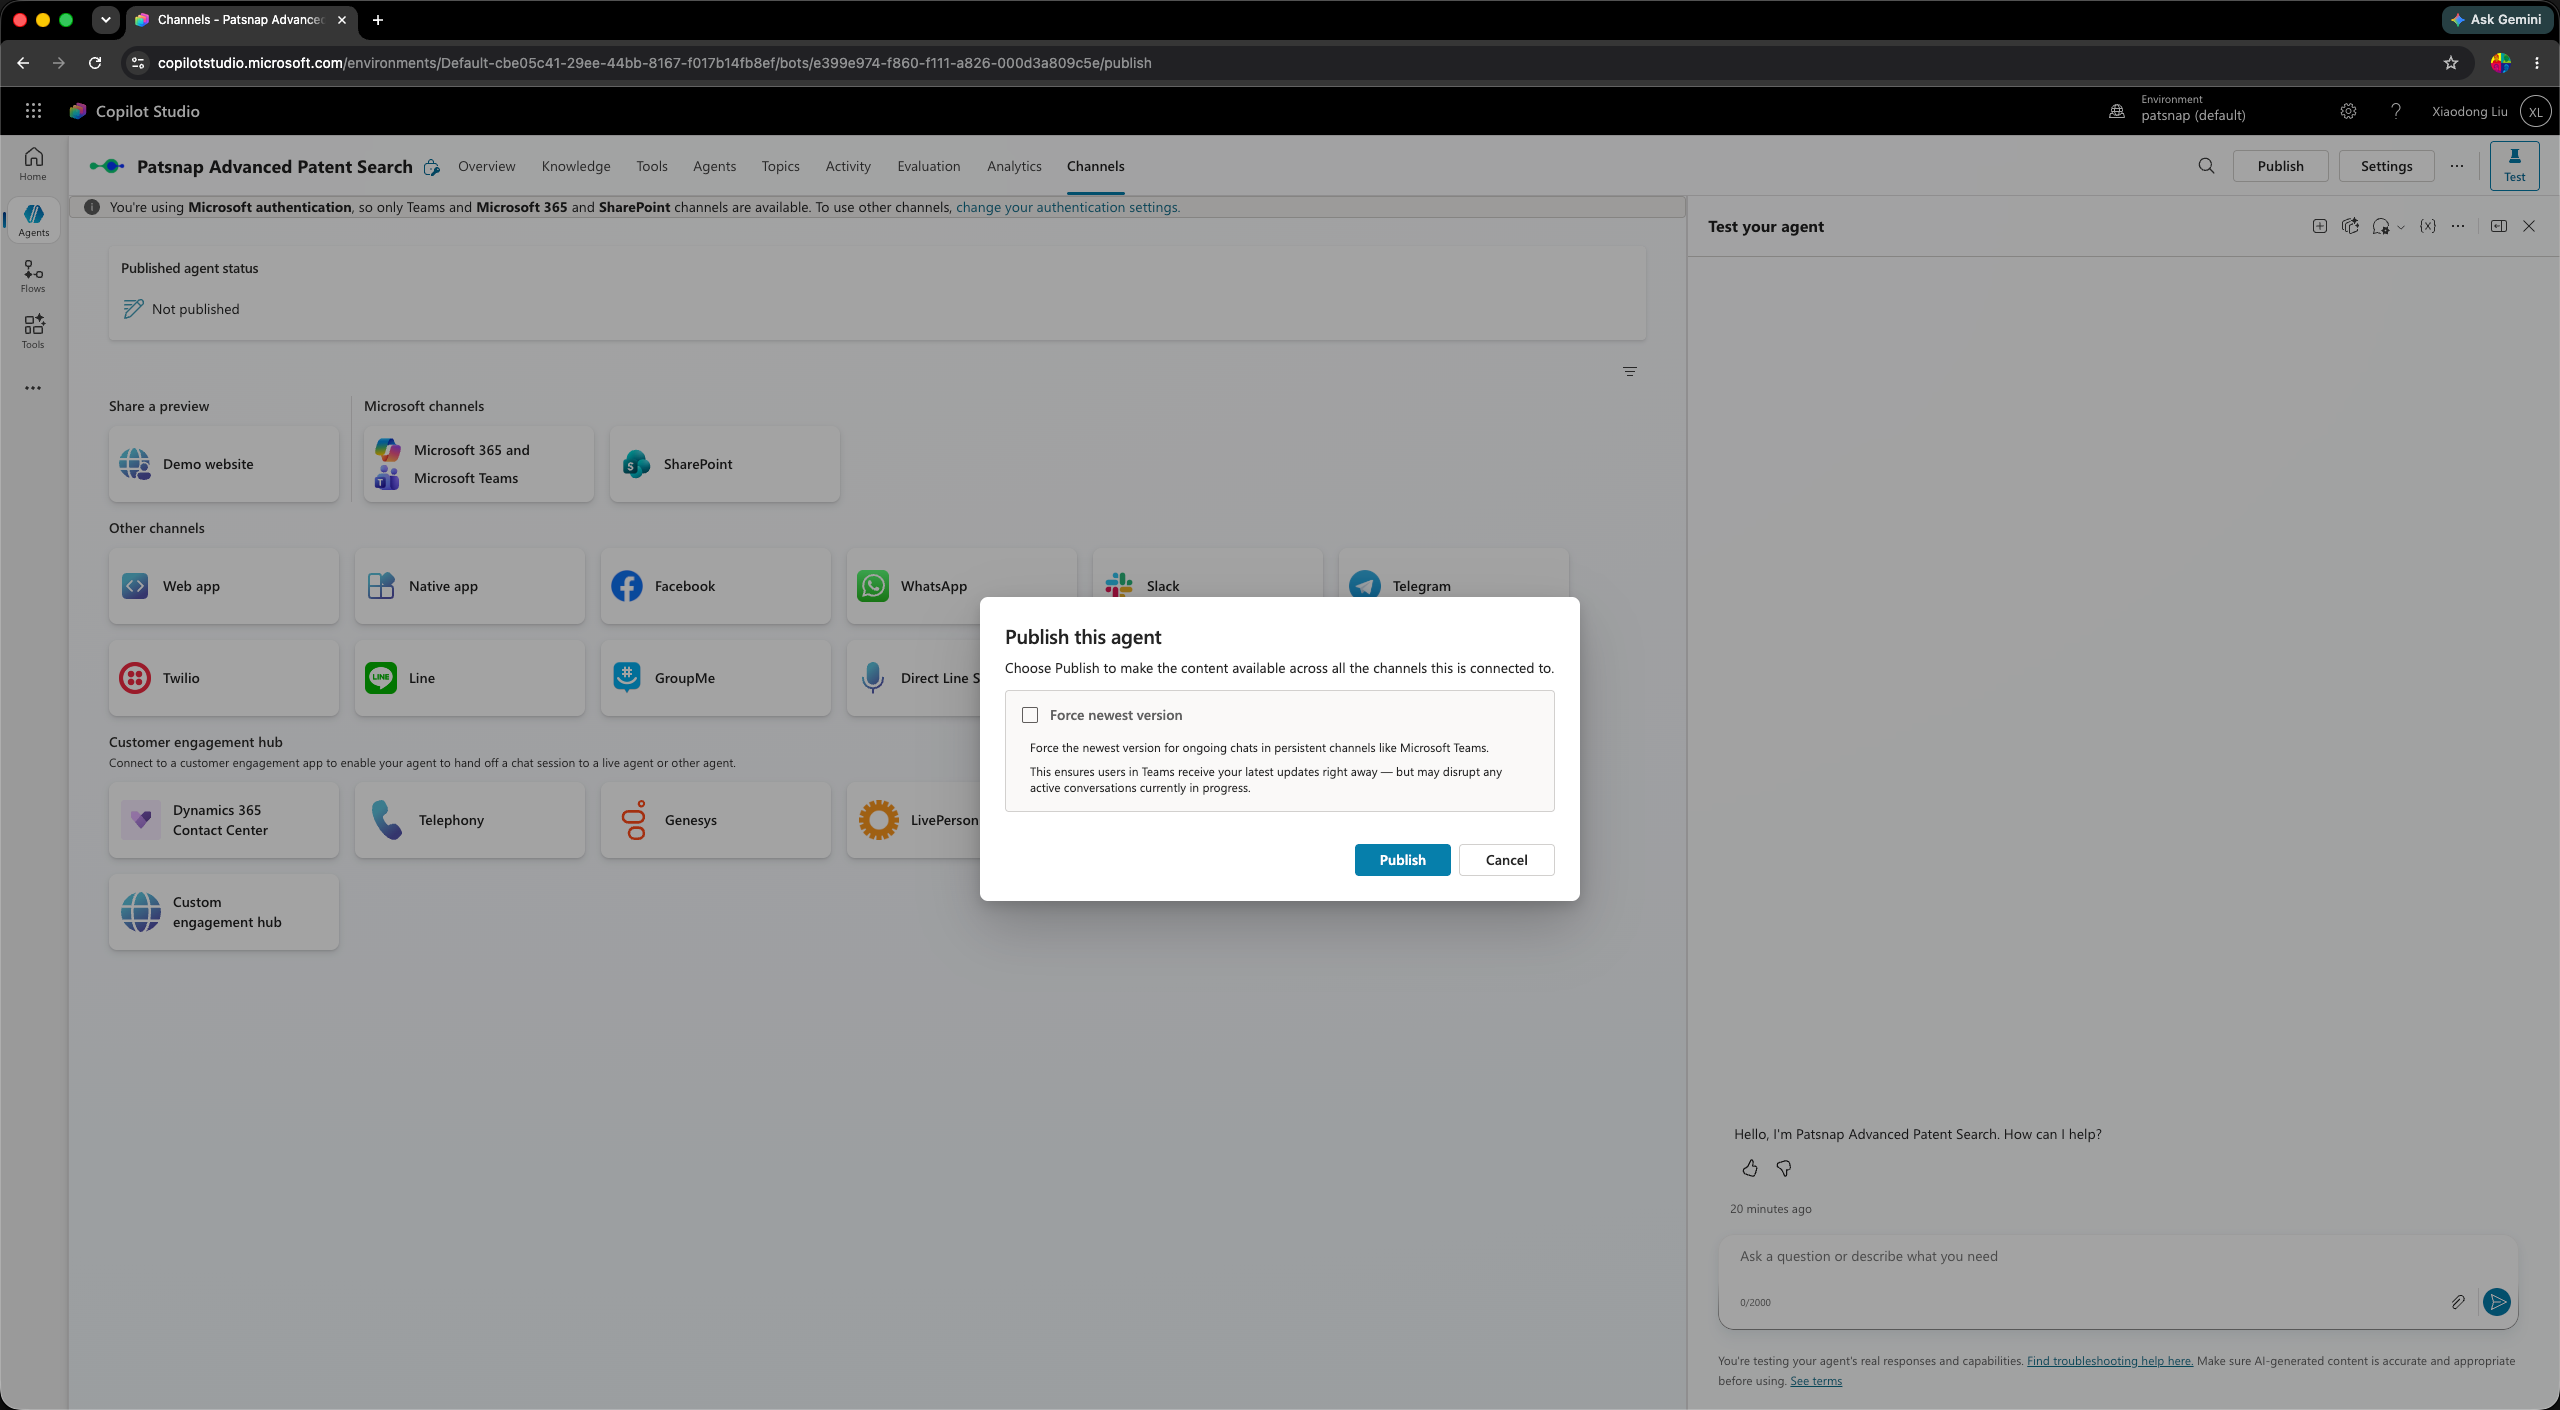The width and height of the screenshot is (2560, 1410).
Task: Toggle the Test panel flask button
Action: tap(2514, 166)
